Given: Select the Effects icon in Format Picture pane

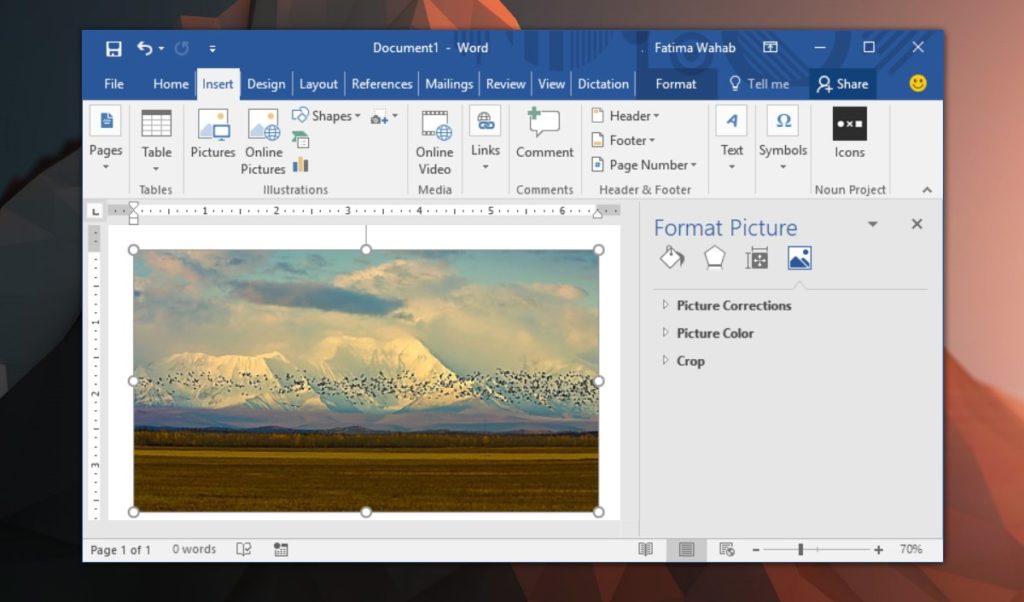Looking at the screenshot, I should click(714, 257).
